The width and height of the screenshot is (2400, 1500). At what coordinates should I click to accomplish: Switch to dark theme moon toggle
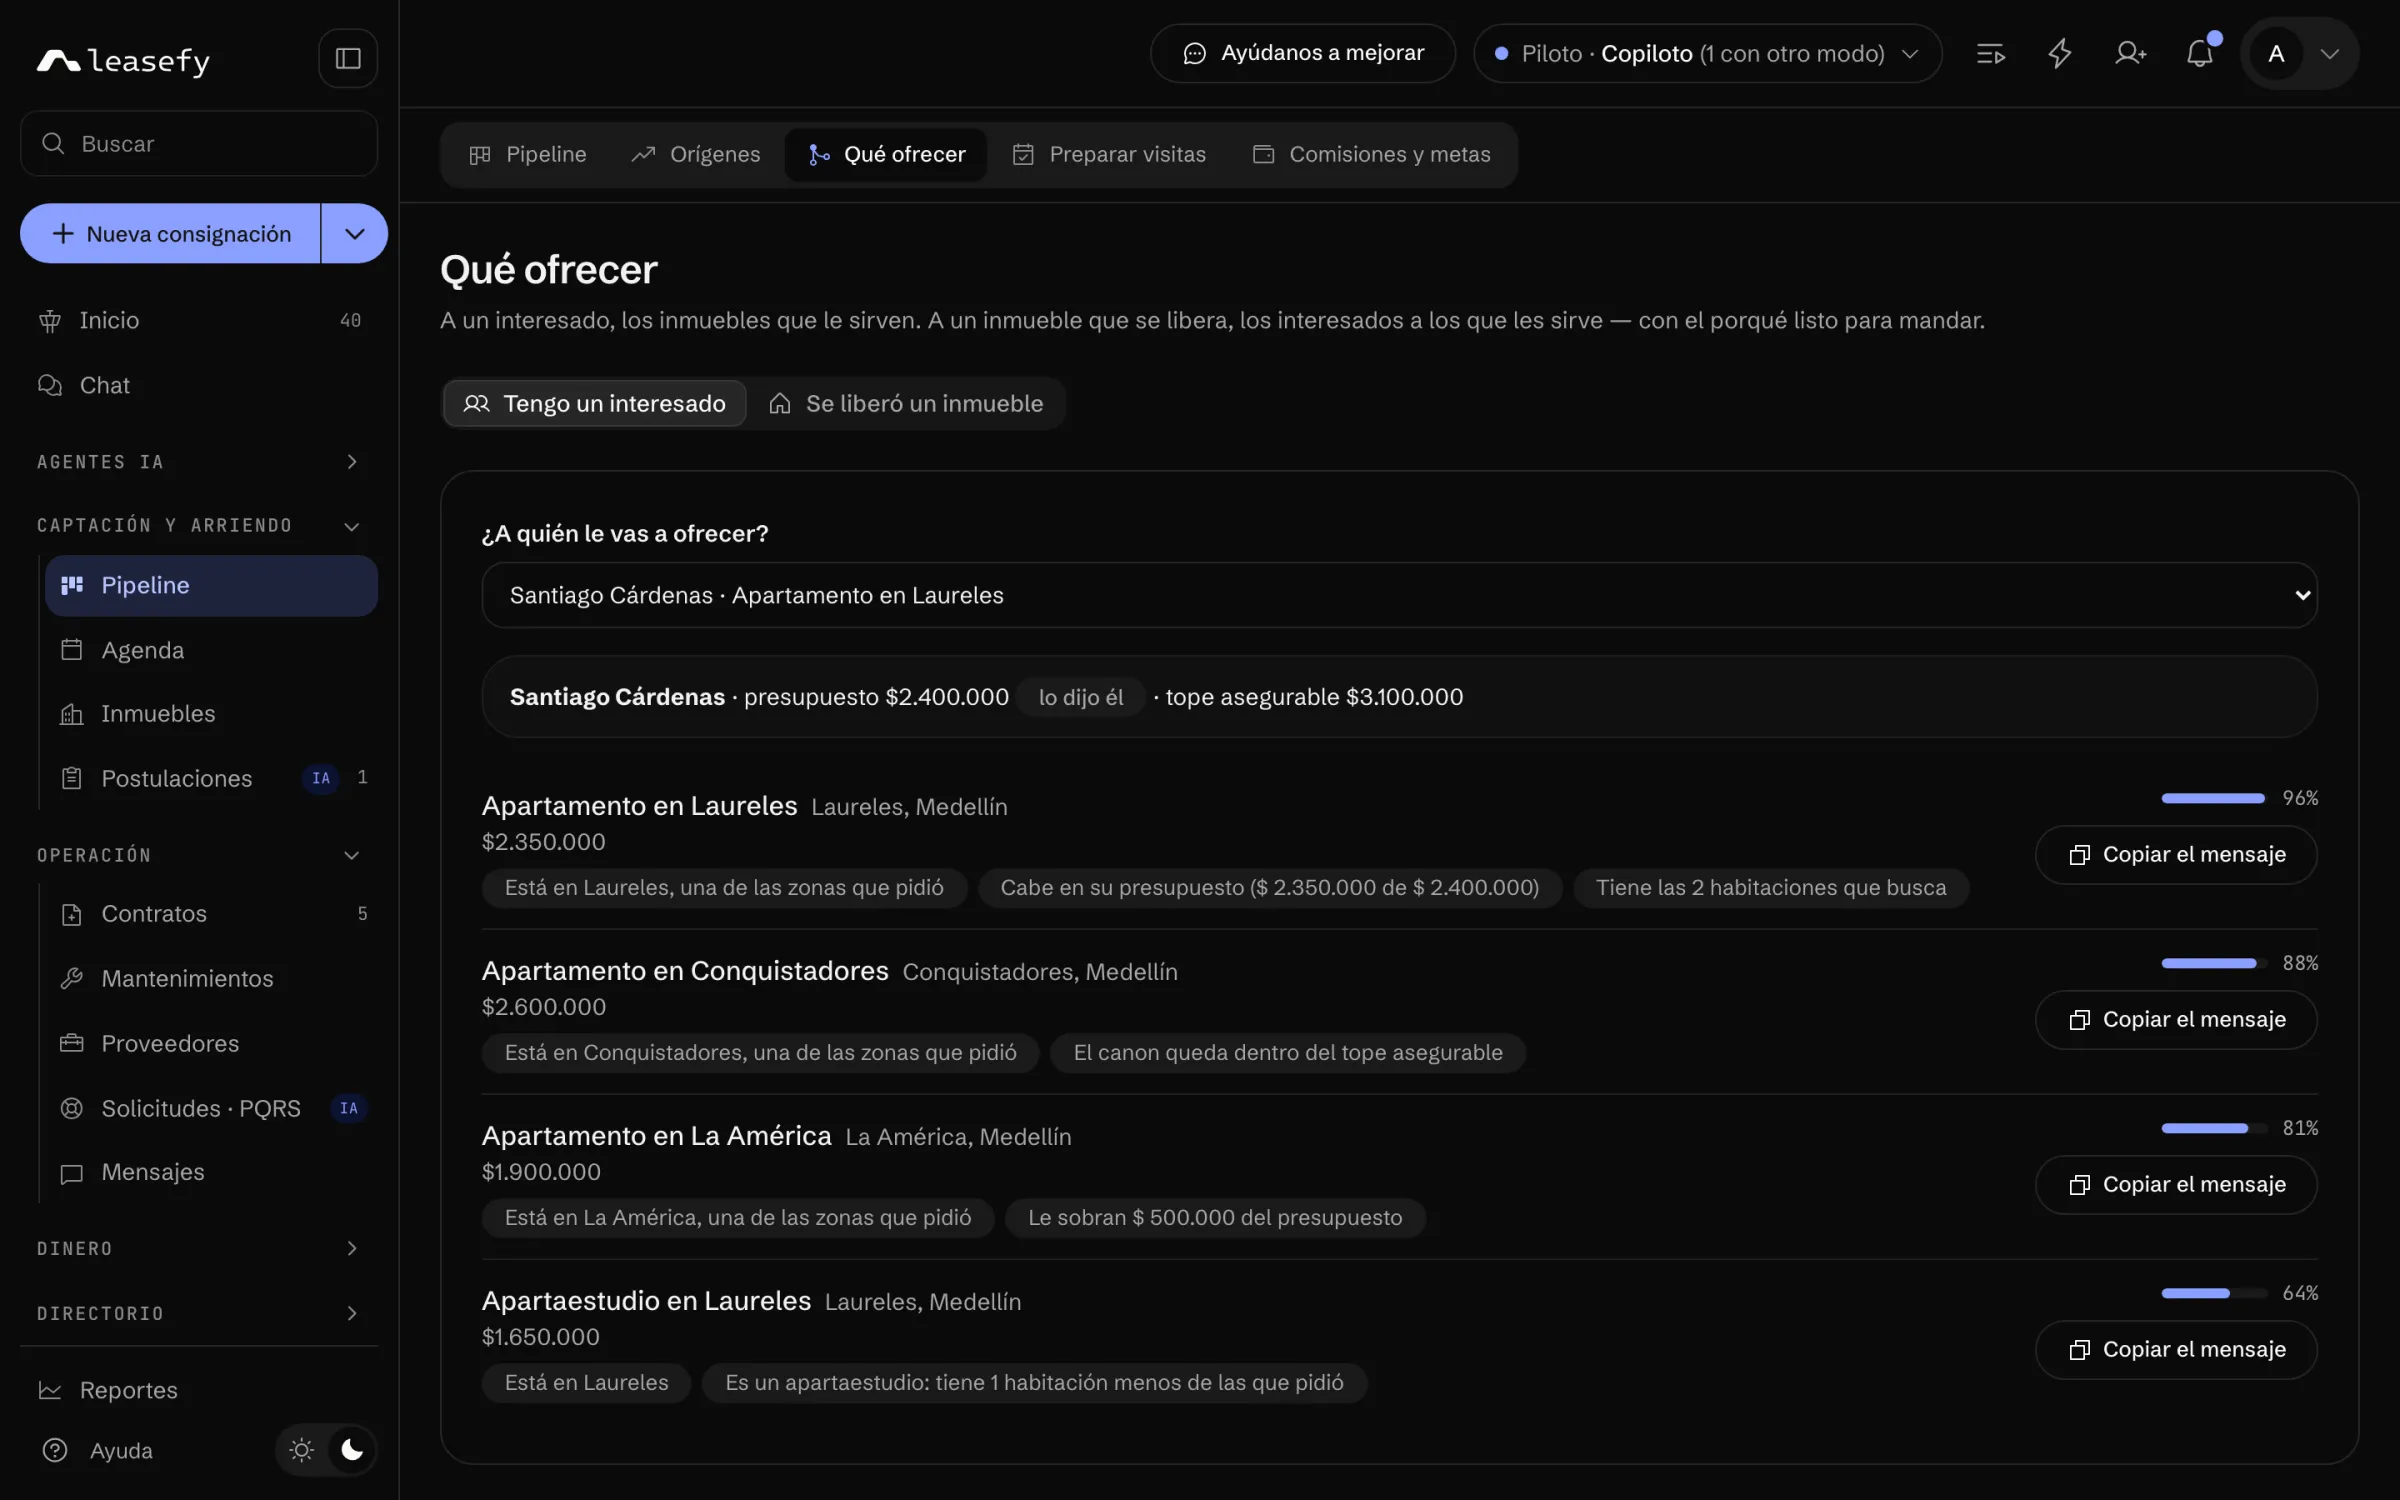[351, 1450]
